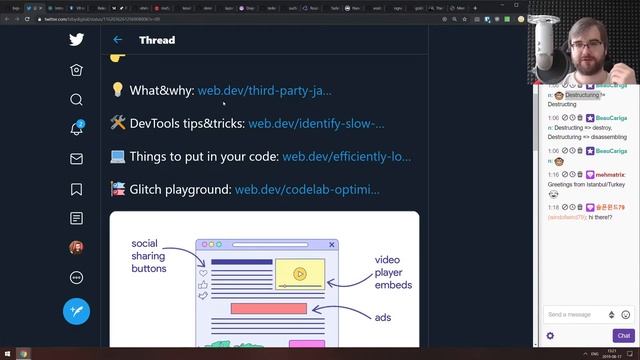Open the emote picker smiley icon

click(x=625, y=314)
